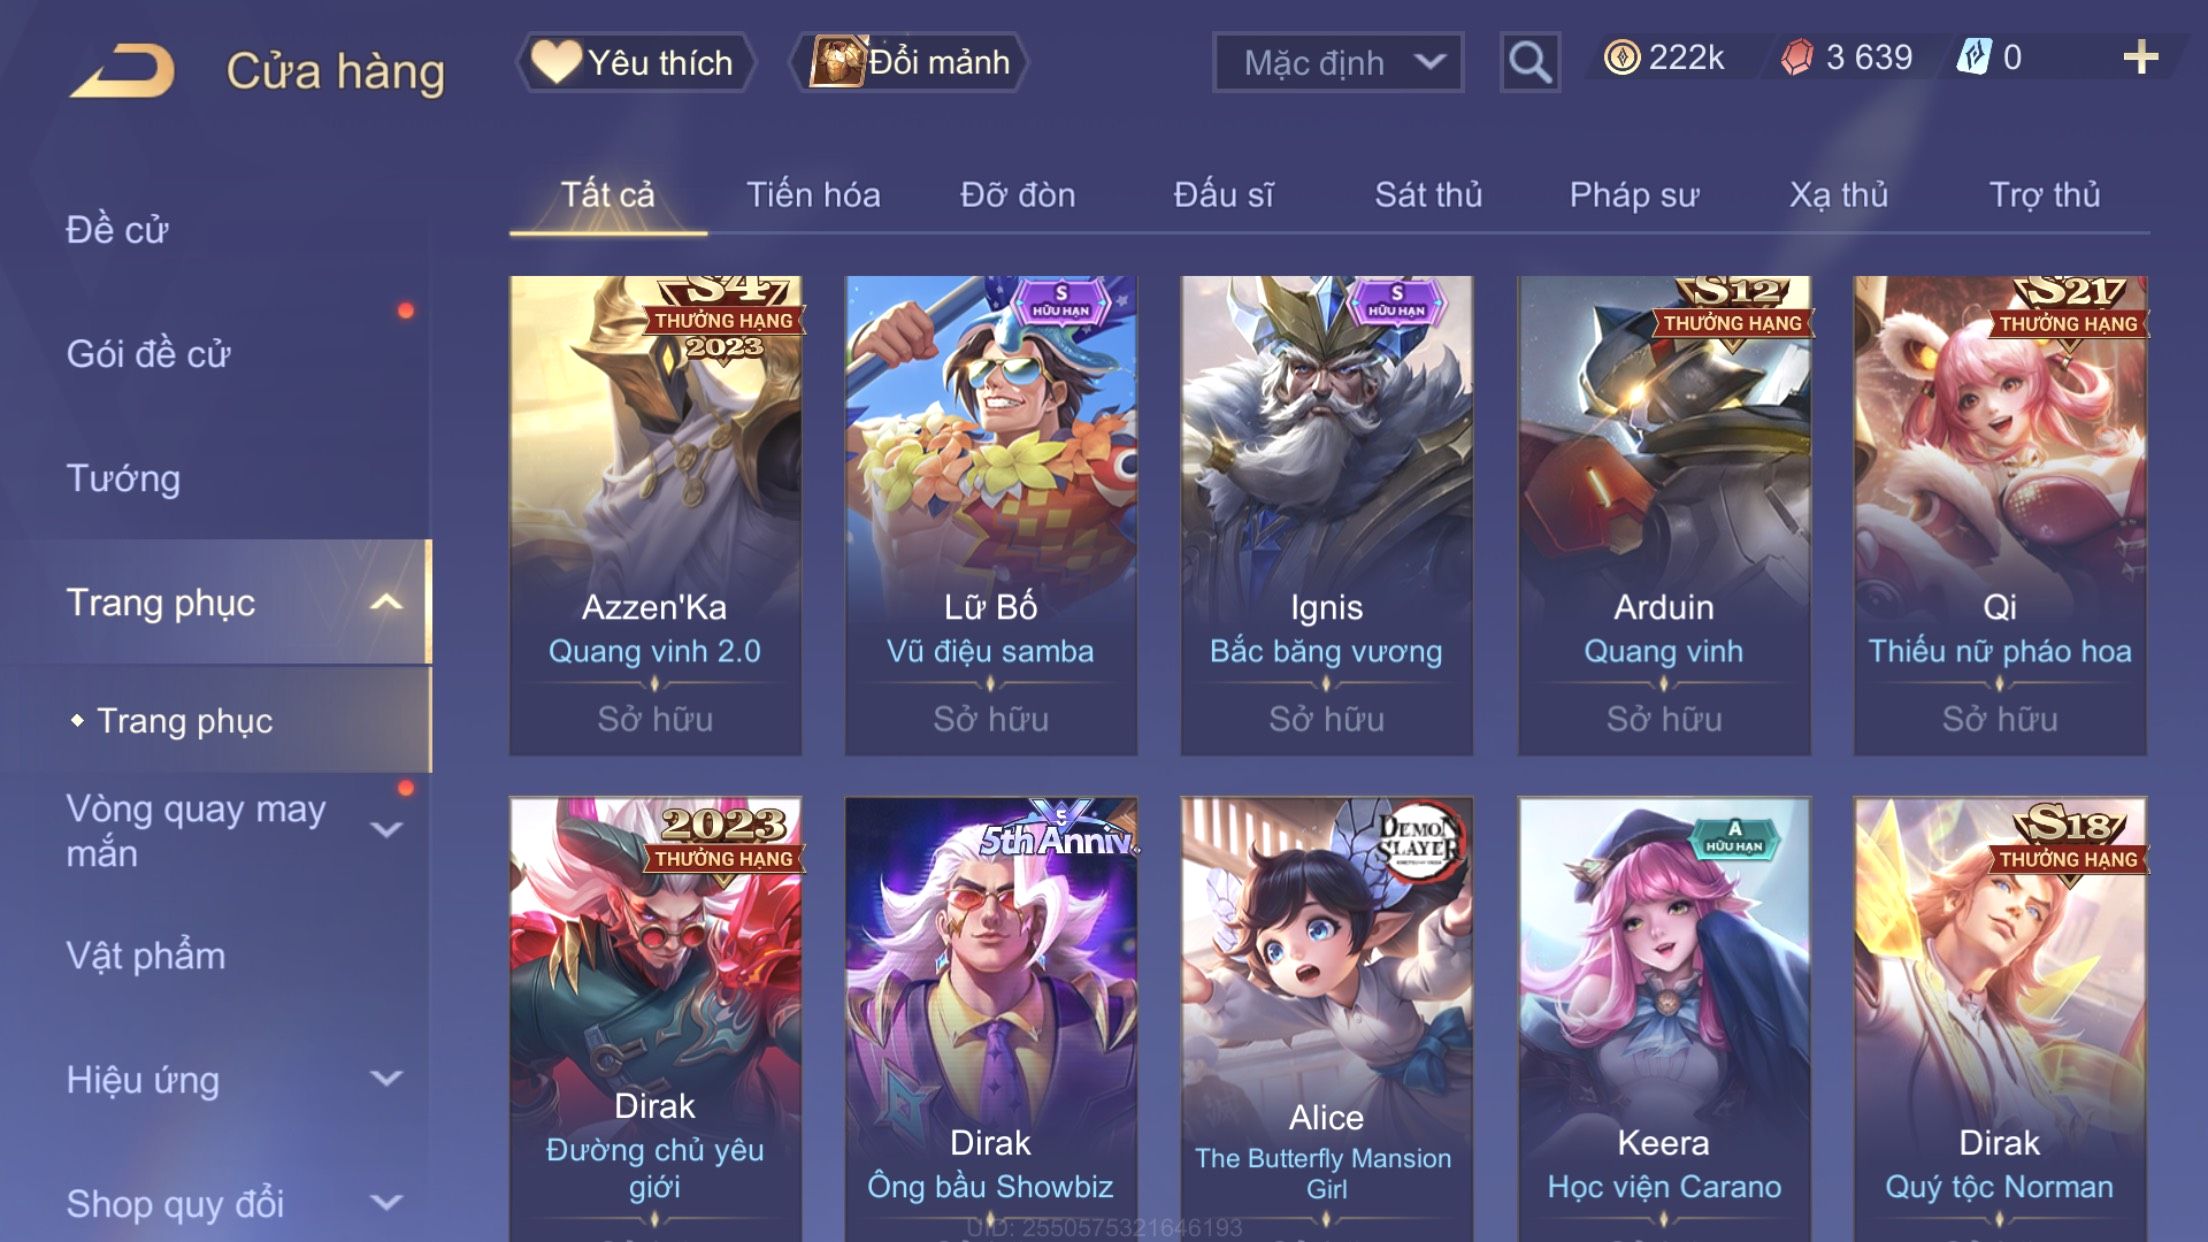Select the Lữ Bố Vũ điệu samba skin
The height and width of the screenshot is (1242, 2208).
point(990,515)
